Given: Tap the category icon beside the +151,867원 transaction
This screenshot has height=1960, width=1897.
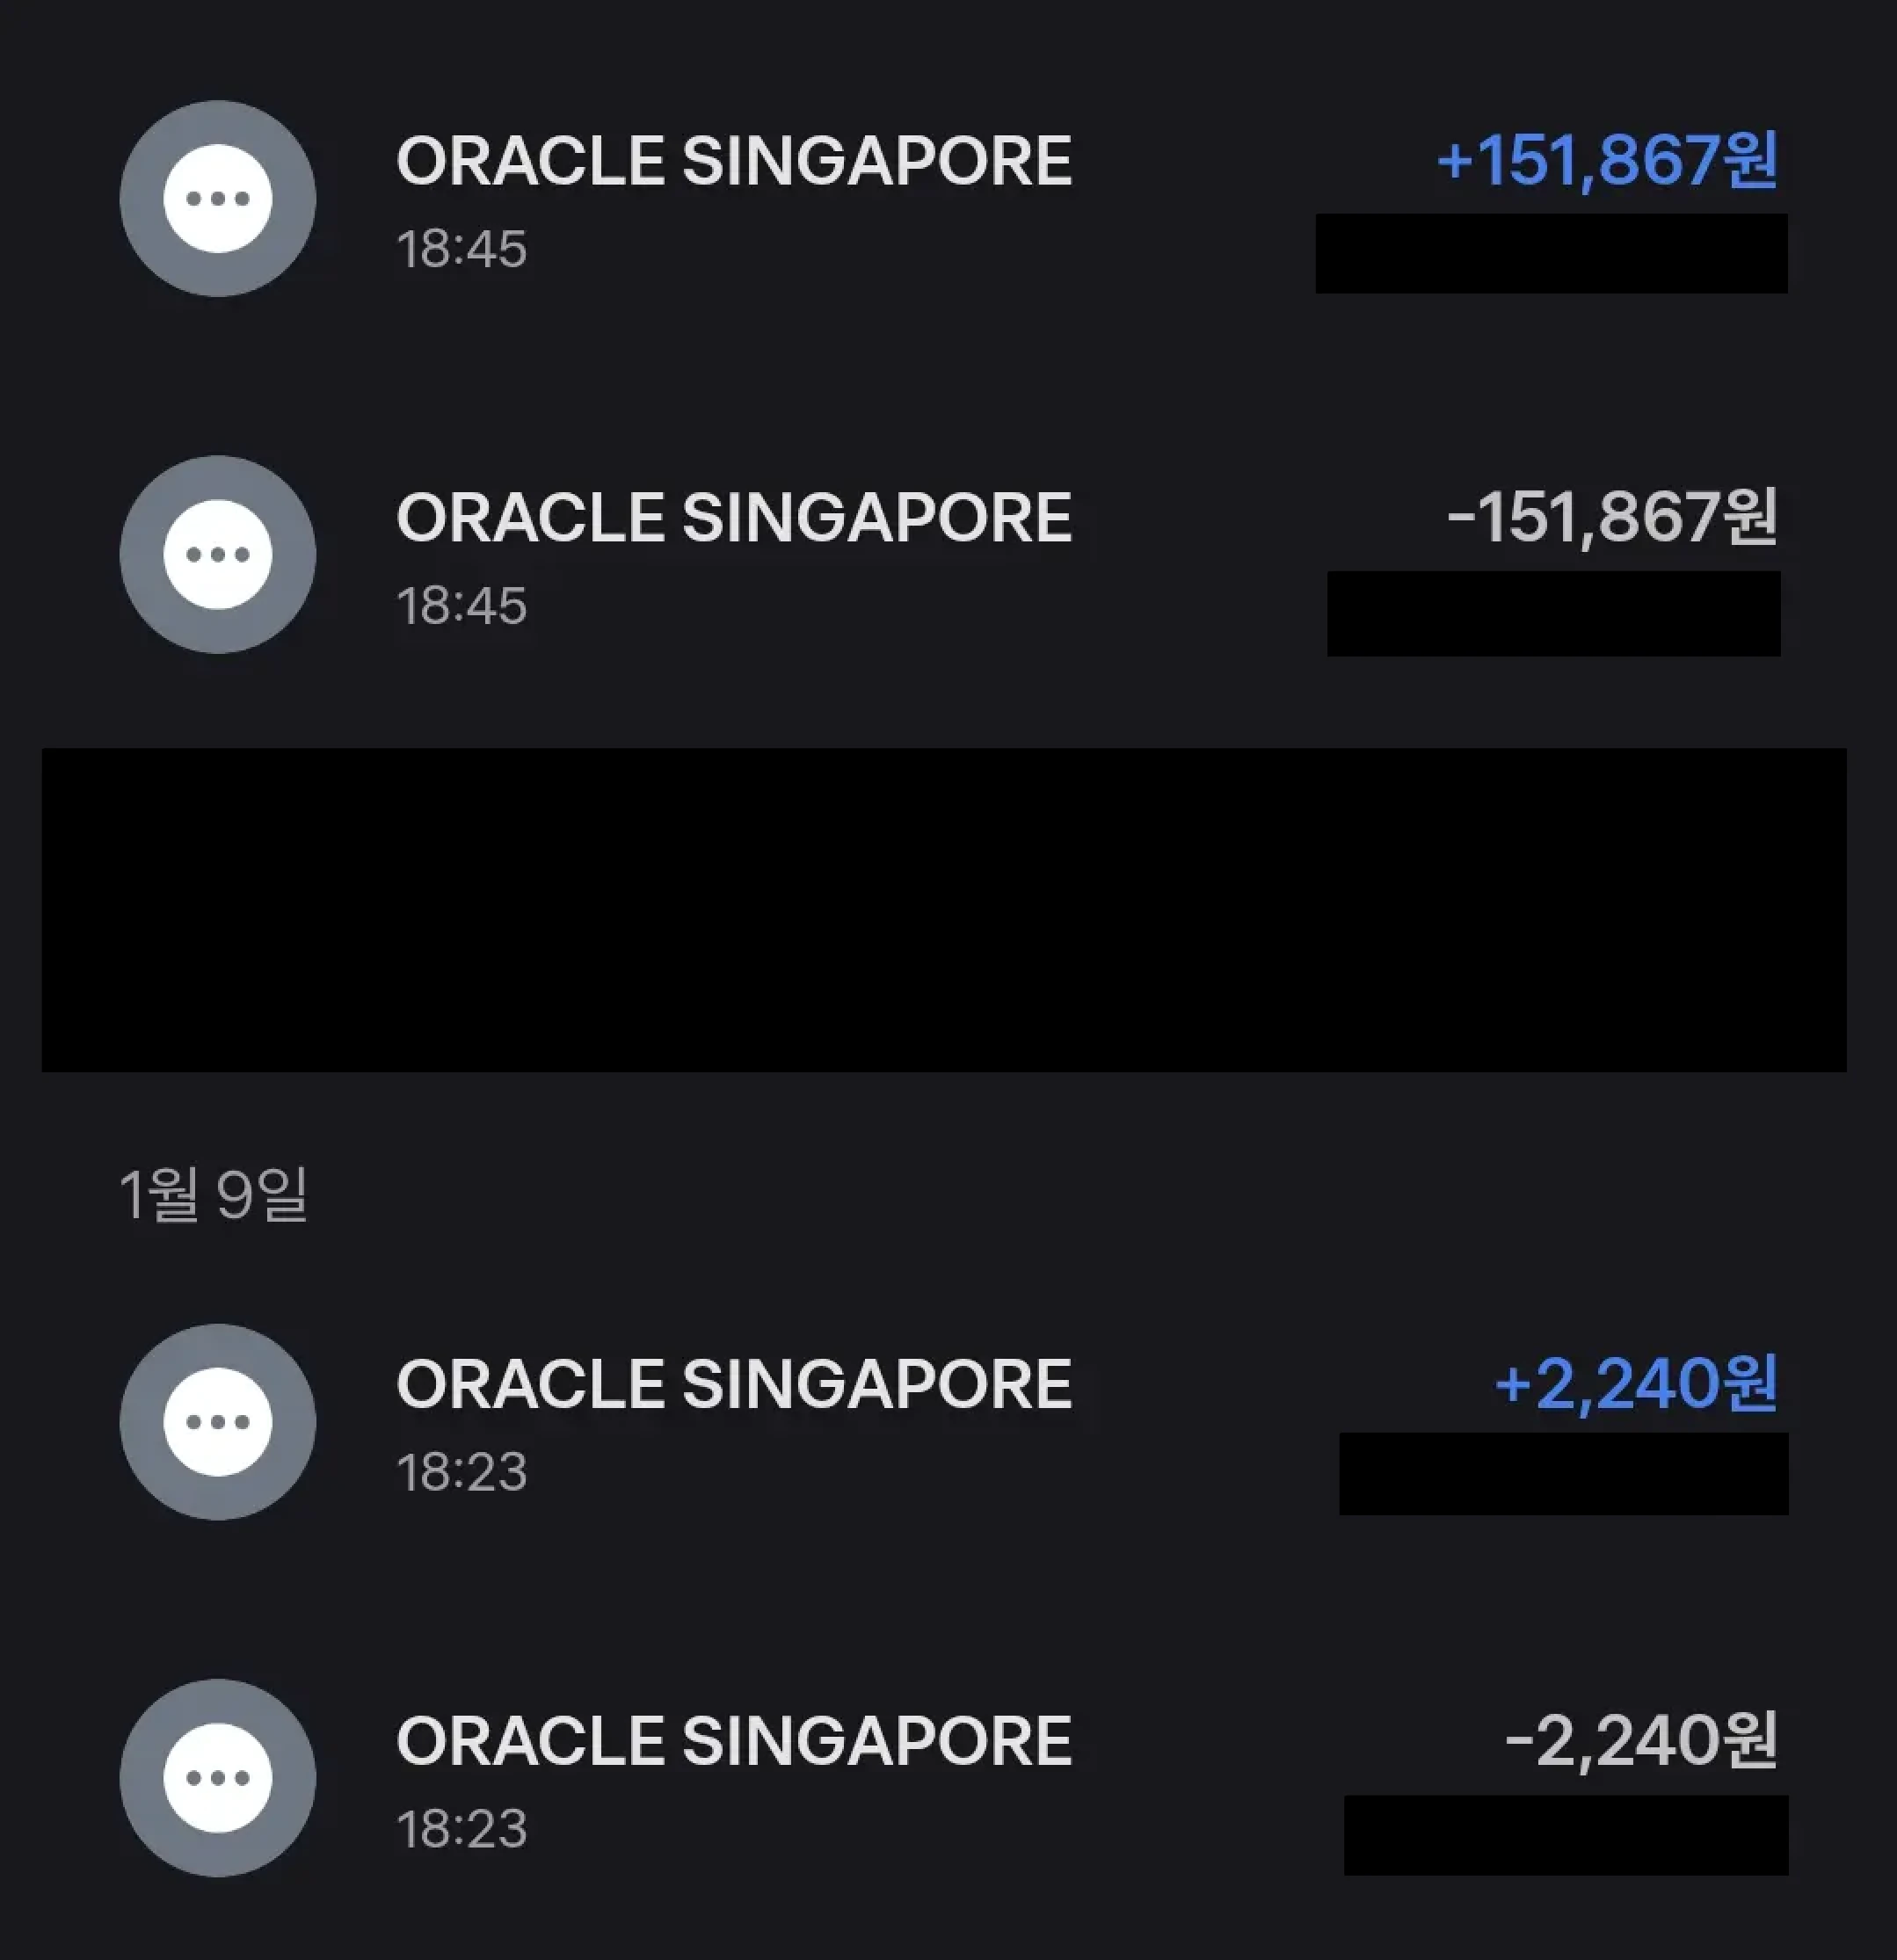Looking at the screenshot, I should pyautogui.click(x=218, y=198).
